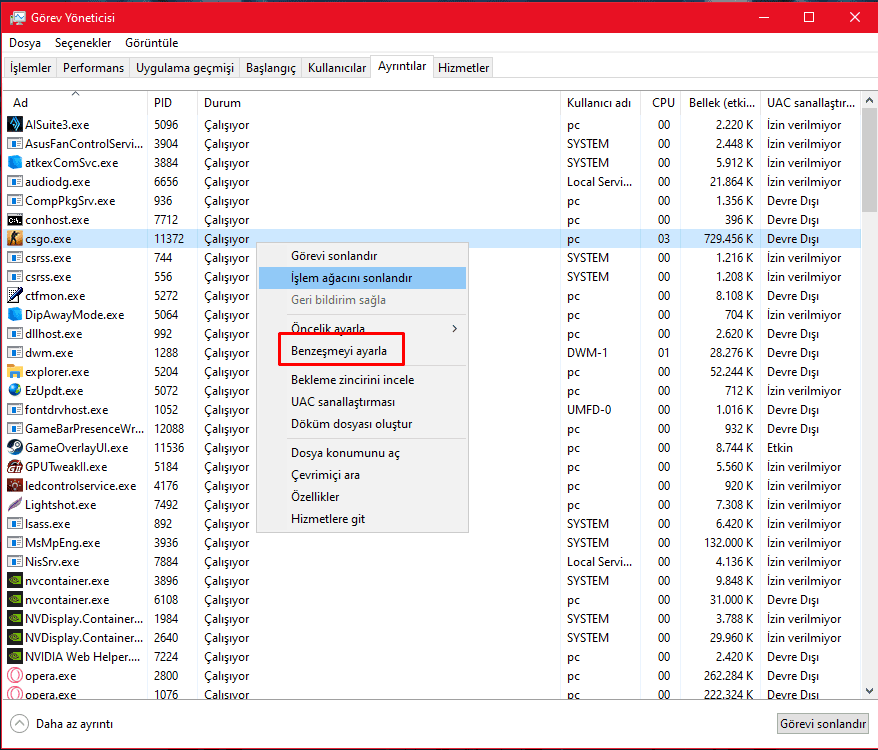Select Benzeşmeyi ayarla from context menu

point(338,351)
